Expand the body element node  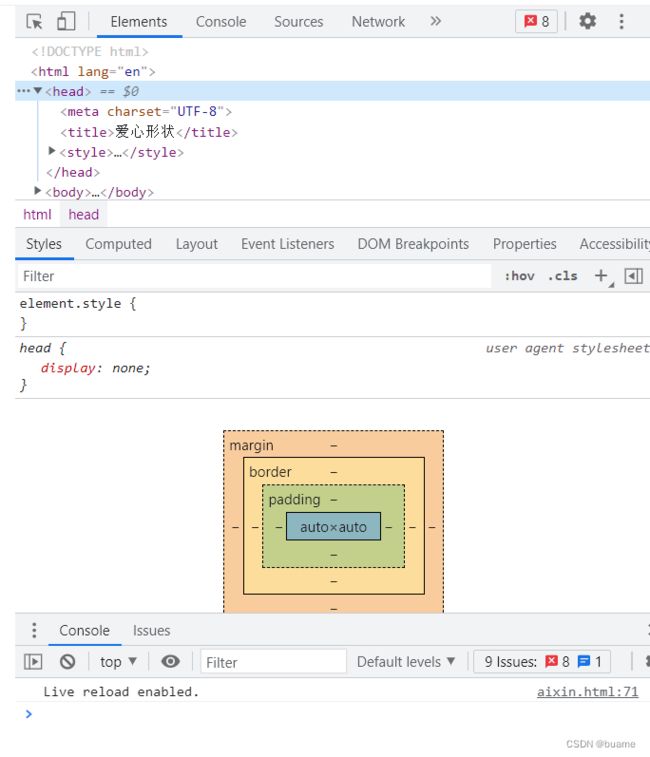click(38, 191)
